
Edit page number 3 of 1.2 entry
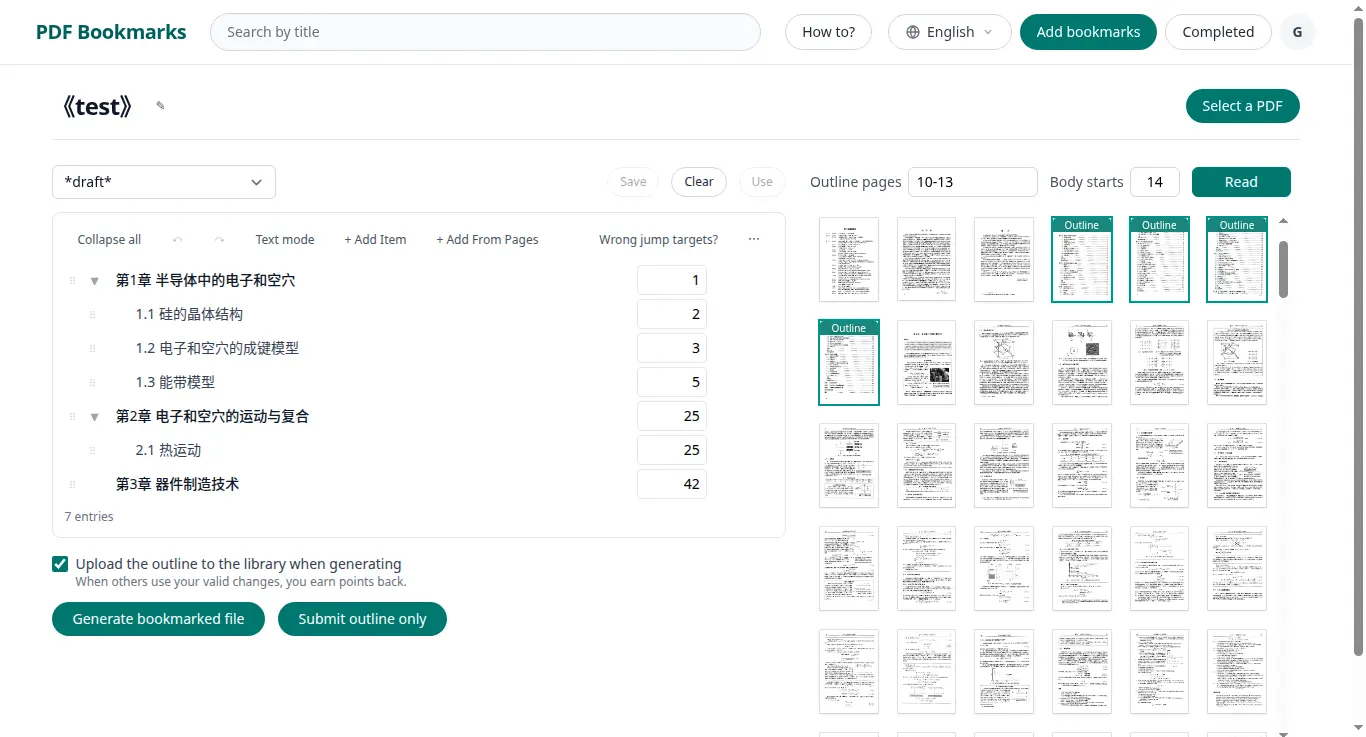(x=672, y=349)
